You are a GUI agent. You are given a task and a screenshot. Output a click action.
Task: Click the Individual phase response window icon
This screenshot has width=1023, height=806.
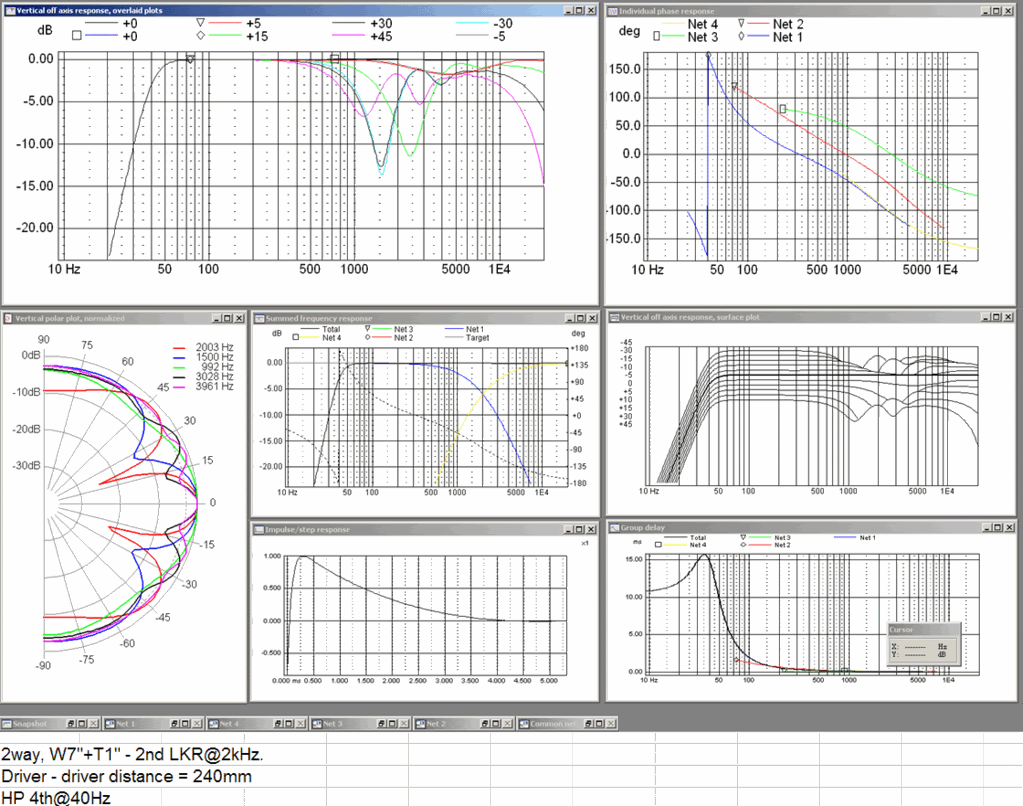pos(612,11)
